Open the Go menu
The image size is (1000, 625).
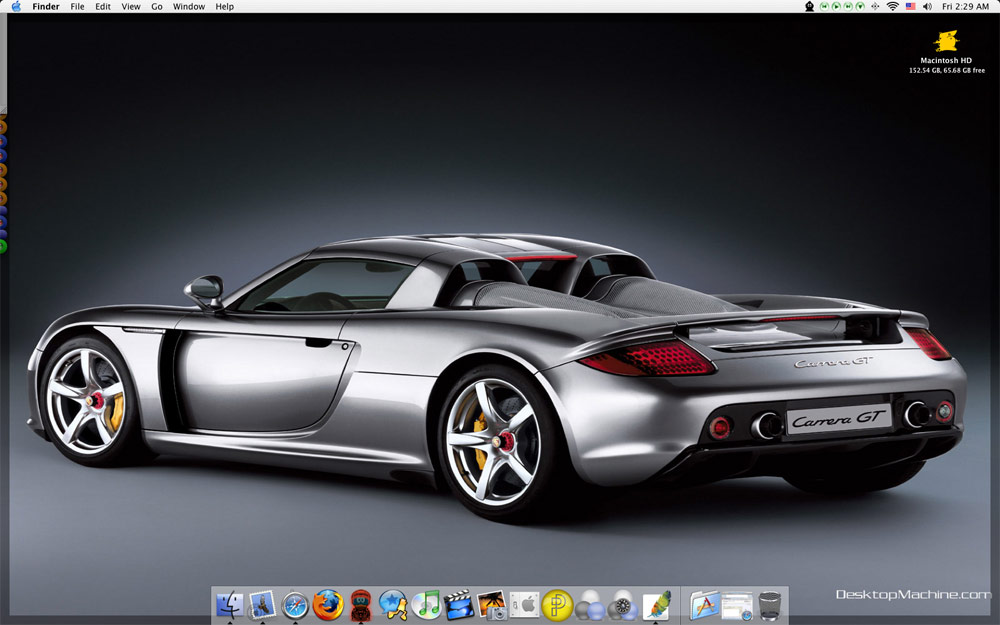tap(157, 6)
